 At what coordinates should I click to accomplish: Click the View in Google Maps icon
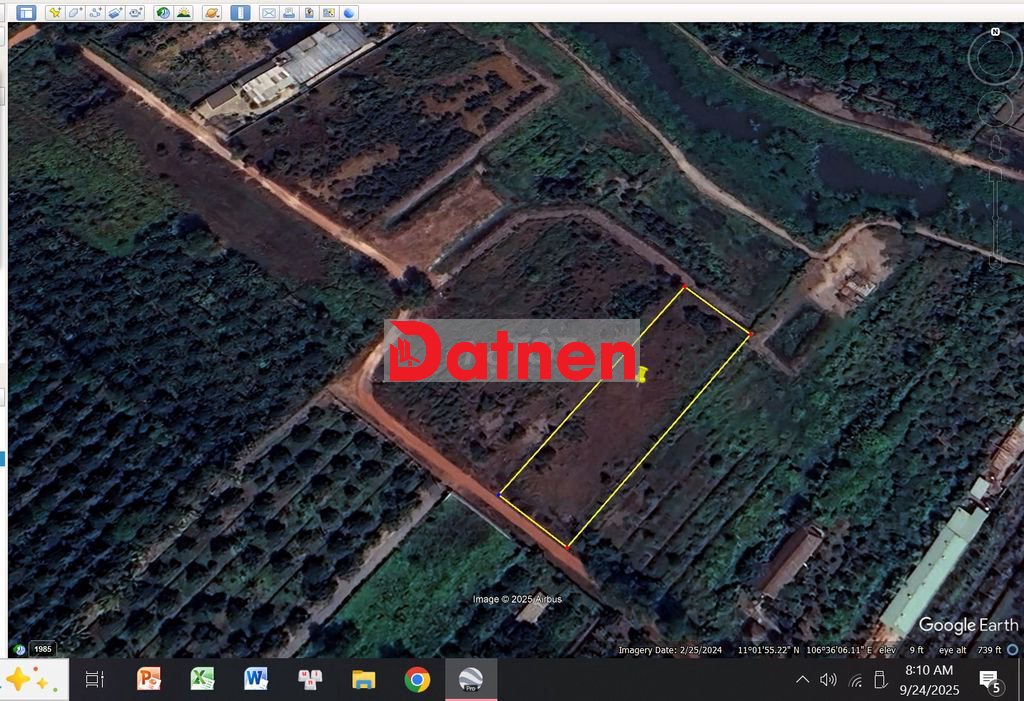pyautogui.click(x=329, y=13)
